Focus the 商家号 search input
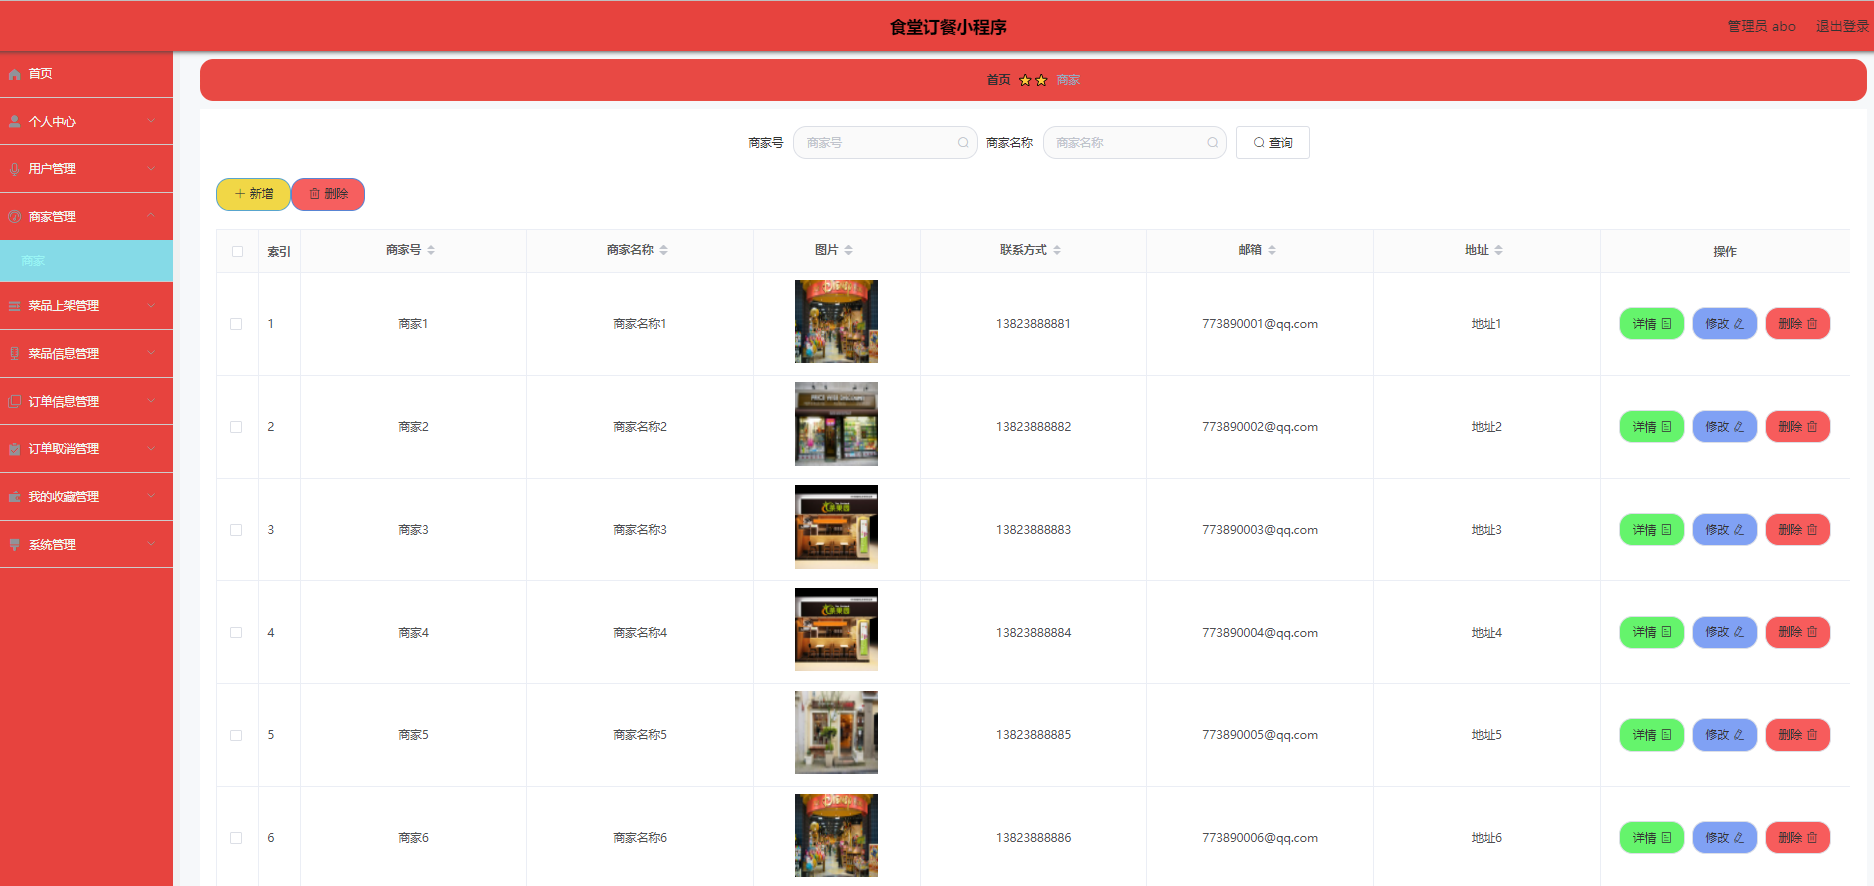The height and width of the screenshot is (886, 1874). [x=885, y=143]
